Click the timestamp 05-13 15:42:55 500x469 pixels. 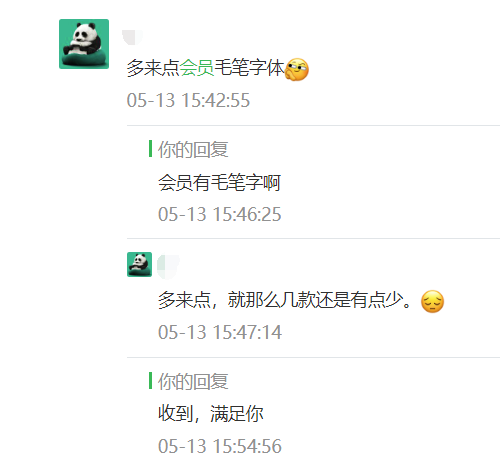point(188,100)
